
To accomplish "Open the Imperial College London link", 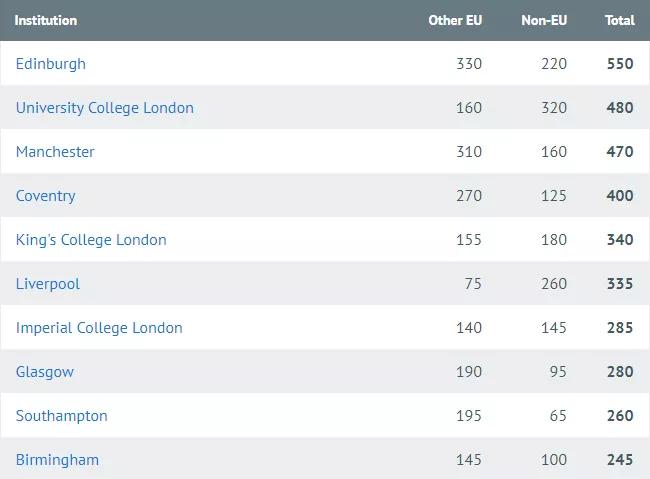I will pos(99,328).
